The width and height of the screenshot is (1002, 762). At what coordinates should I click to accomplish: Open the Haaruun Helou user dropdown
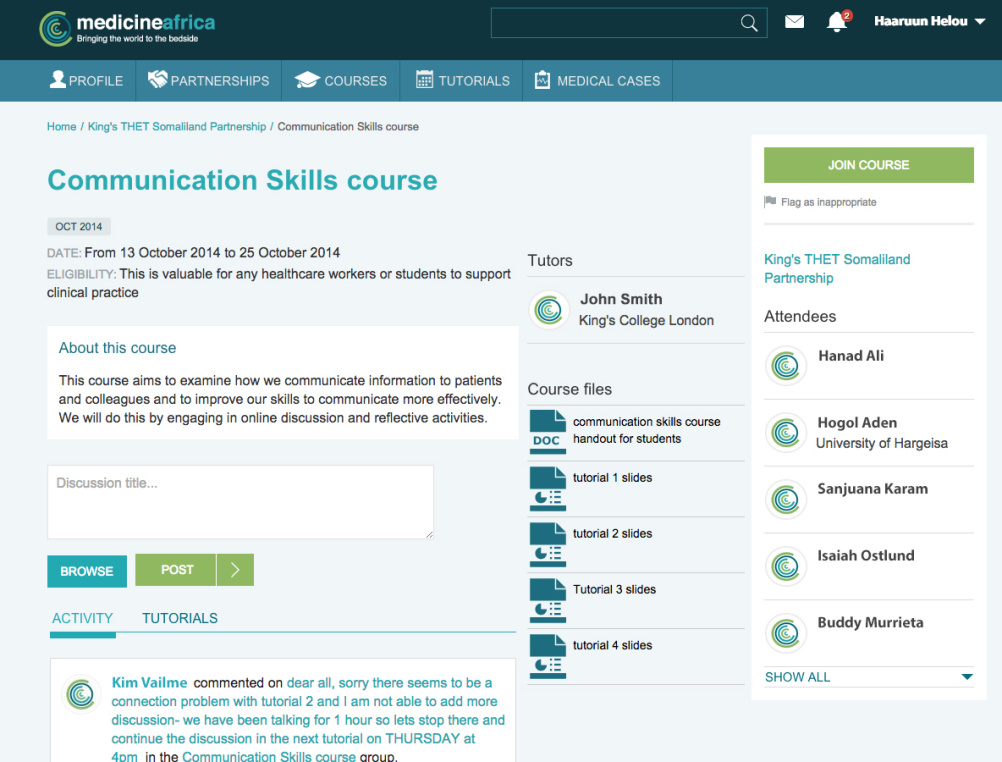tap(929, 21)
